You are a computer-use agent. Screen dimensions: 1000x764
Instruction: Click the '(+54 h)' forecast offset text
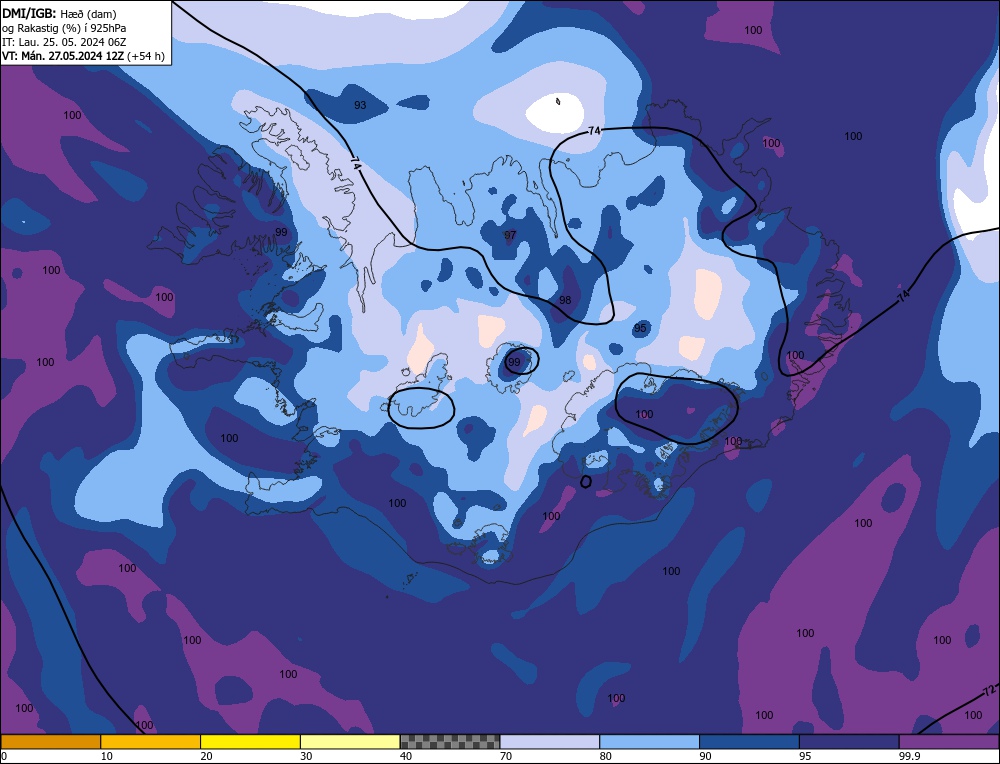coord(146,56)
